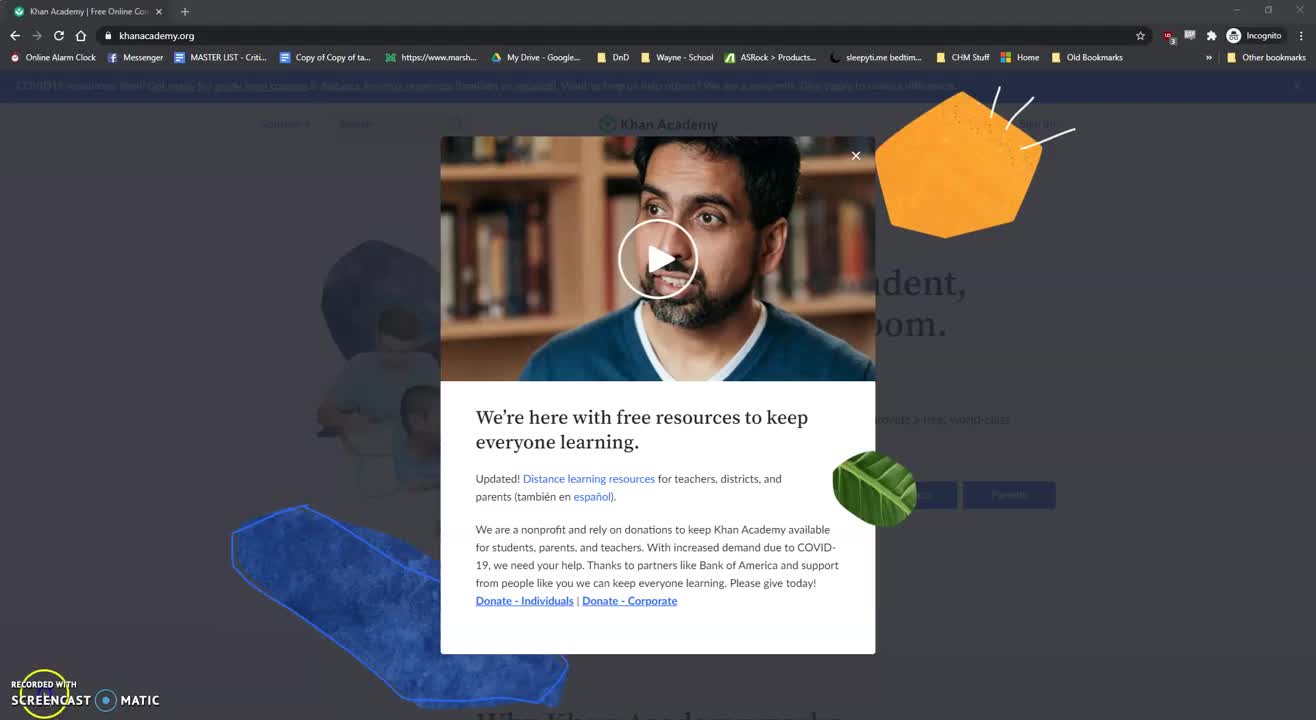Open the Courses menu in page header

point(286,124)
